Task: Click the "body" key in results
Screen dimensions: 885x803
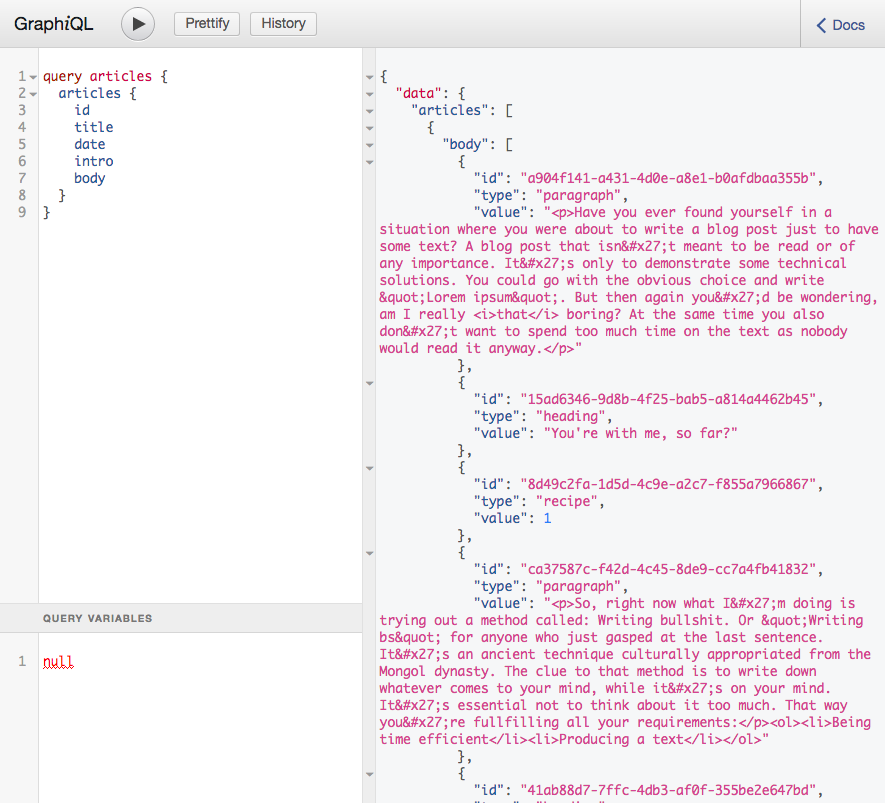Action: coord(465,144)
